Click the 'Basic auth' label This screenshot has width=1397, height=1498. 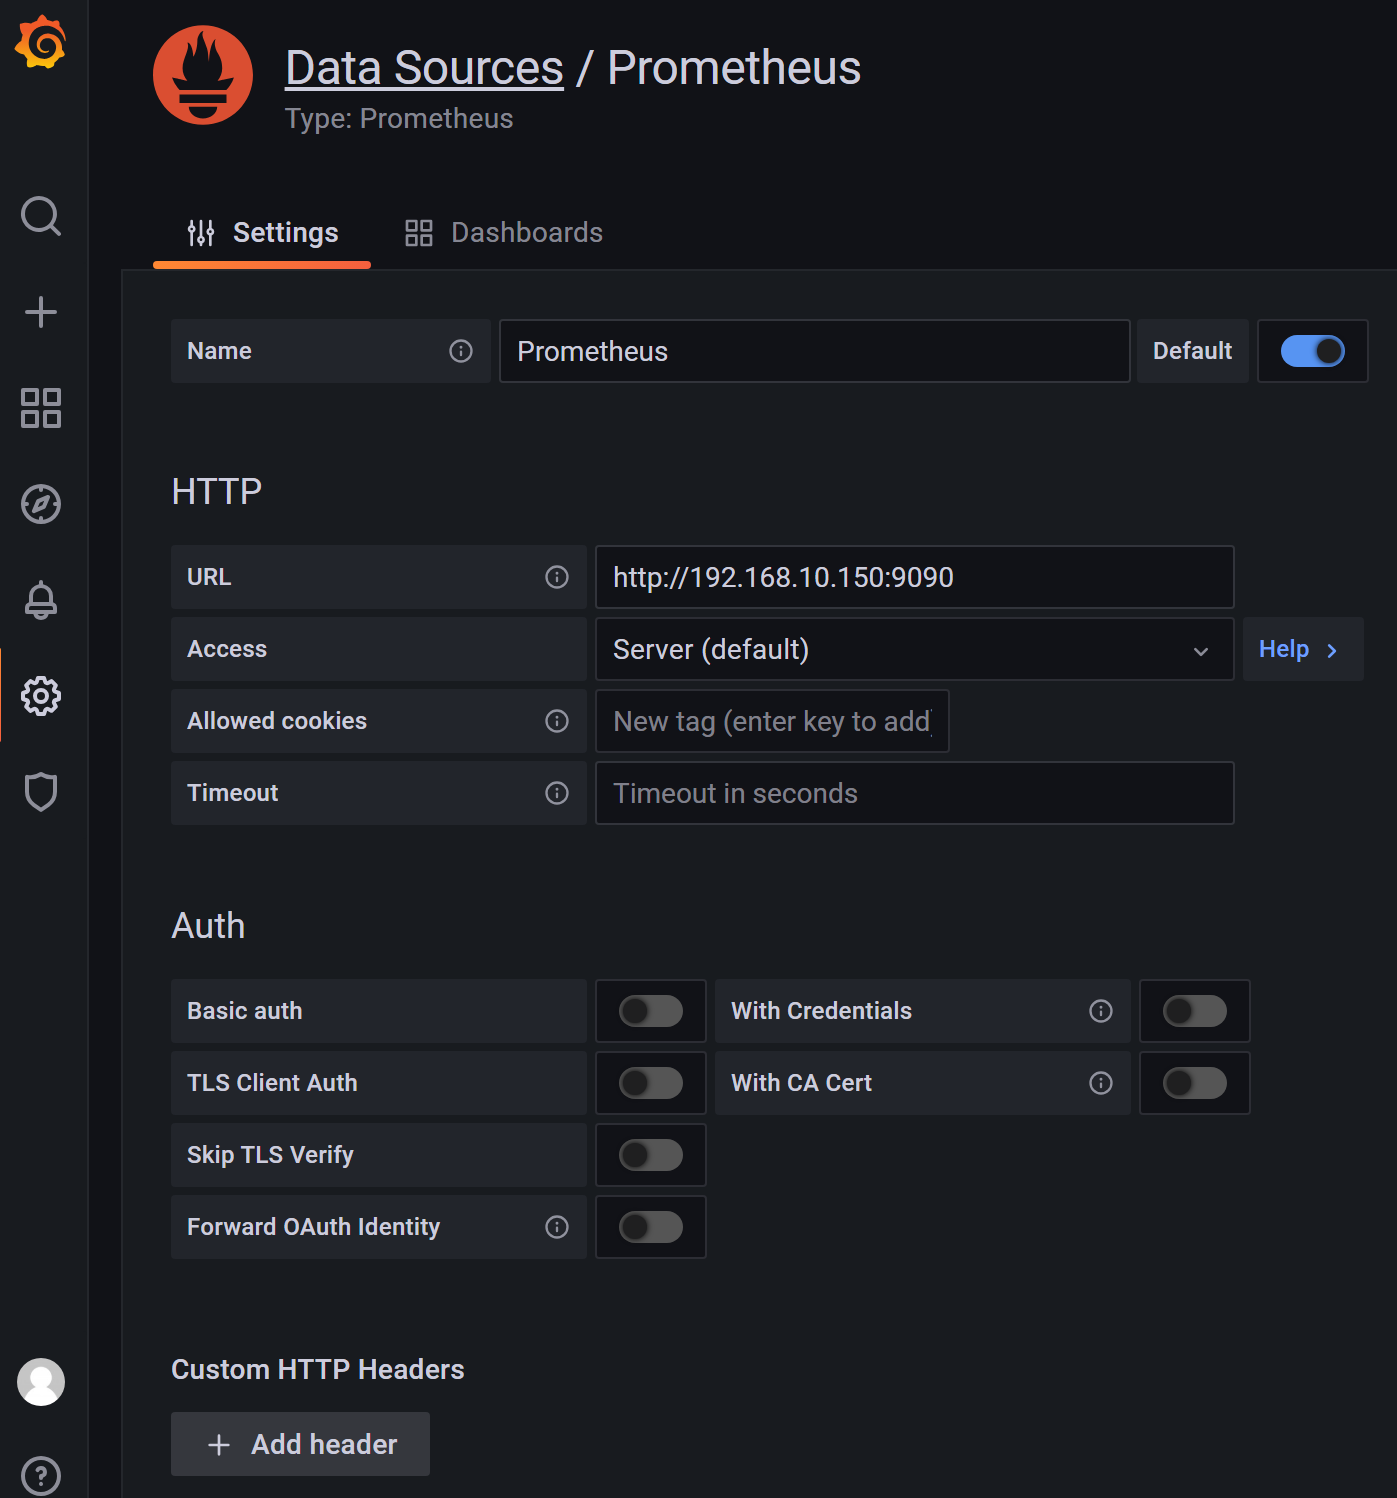[245, 1011]
